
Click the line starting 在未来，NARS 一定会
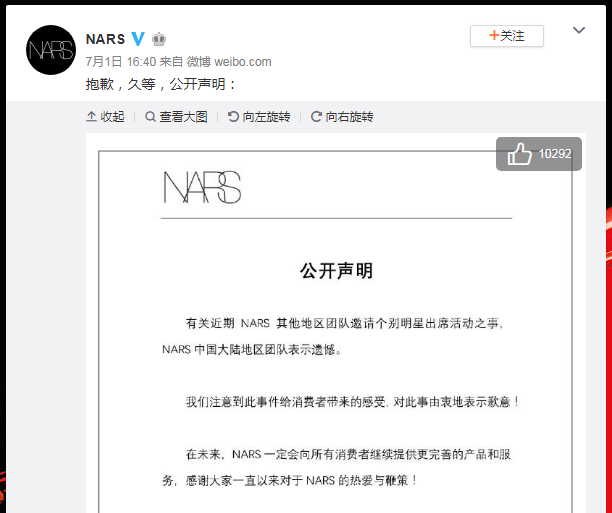[x=348, y=454]
